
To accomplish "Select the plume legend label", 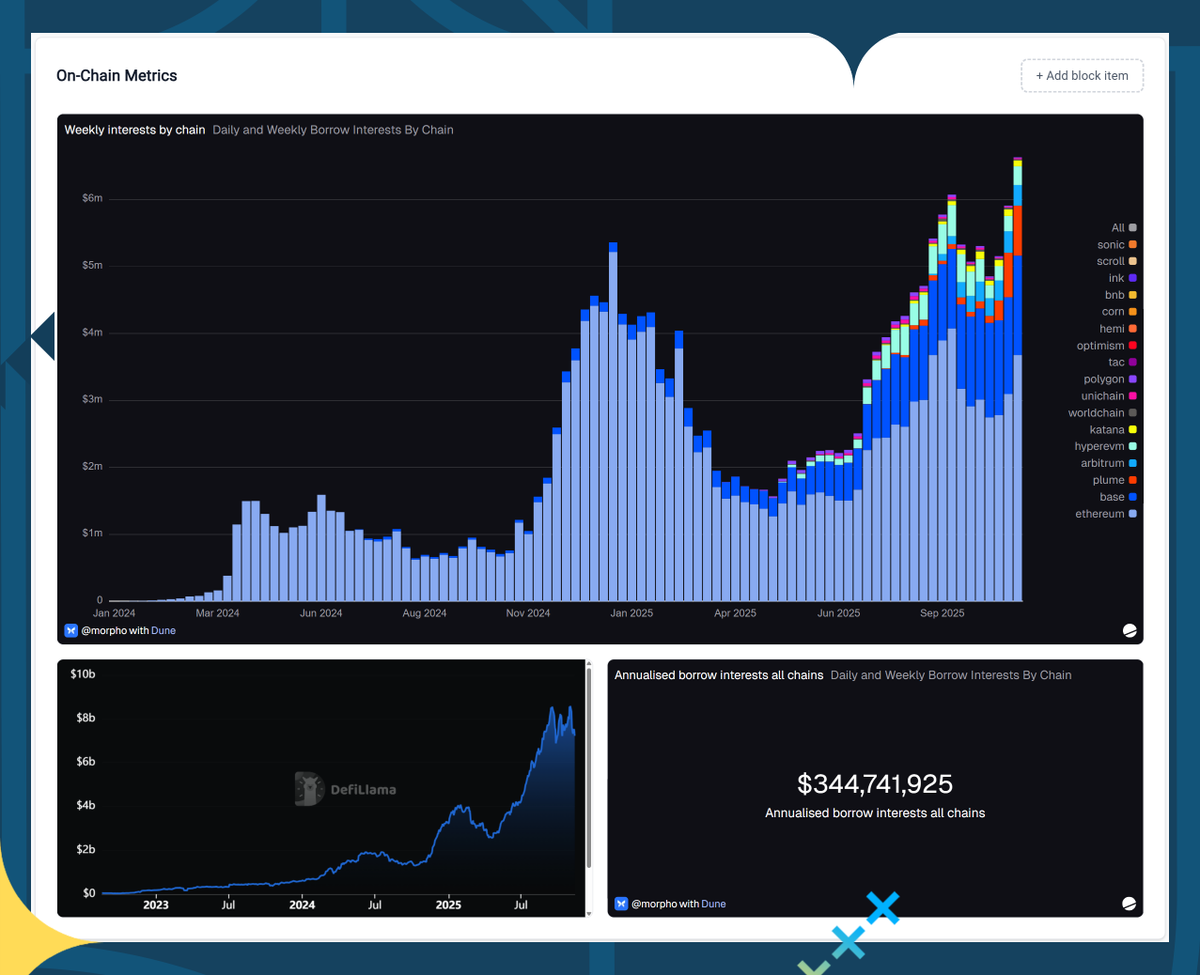I will [x=1108, y=480].
